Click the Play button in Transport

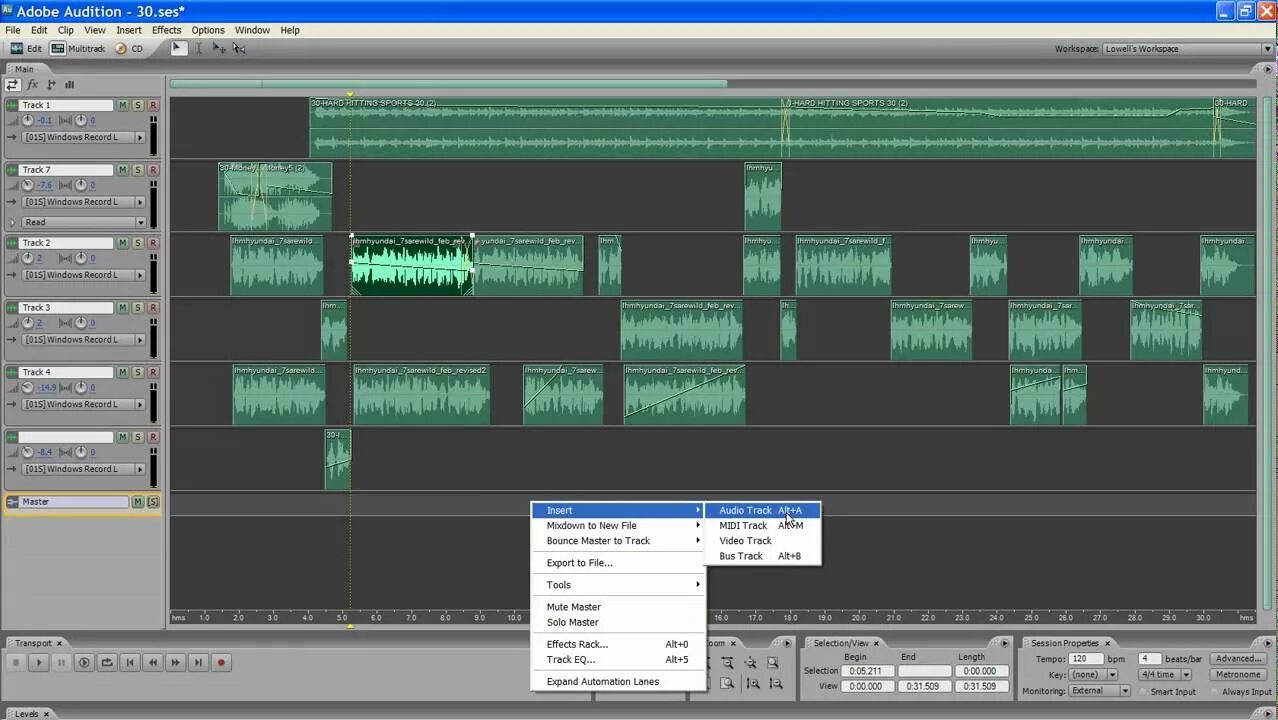point(39,662)
